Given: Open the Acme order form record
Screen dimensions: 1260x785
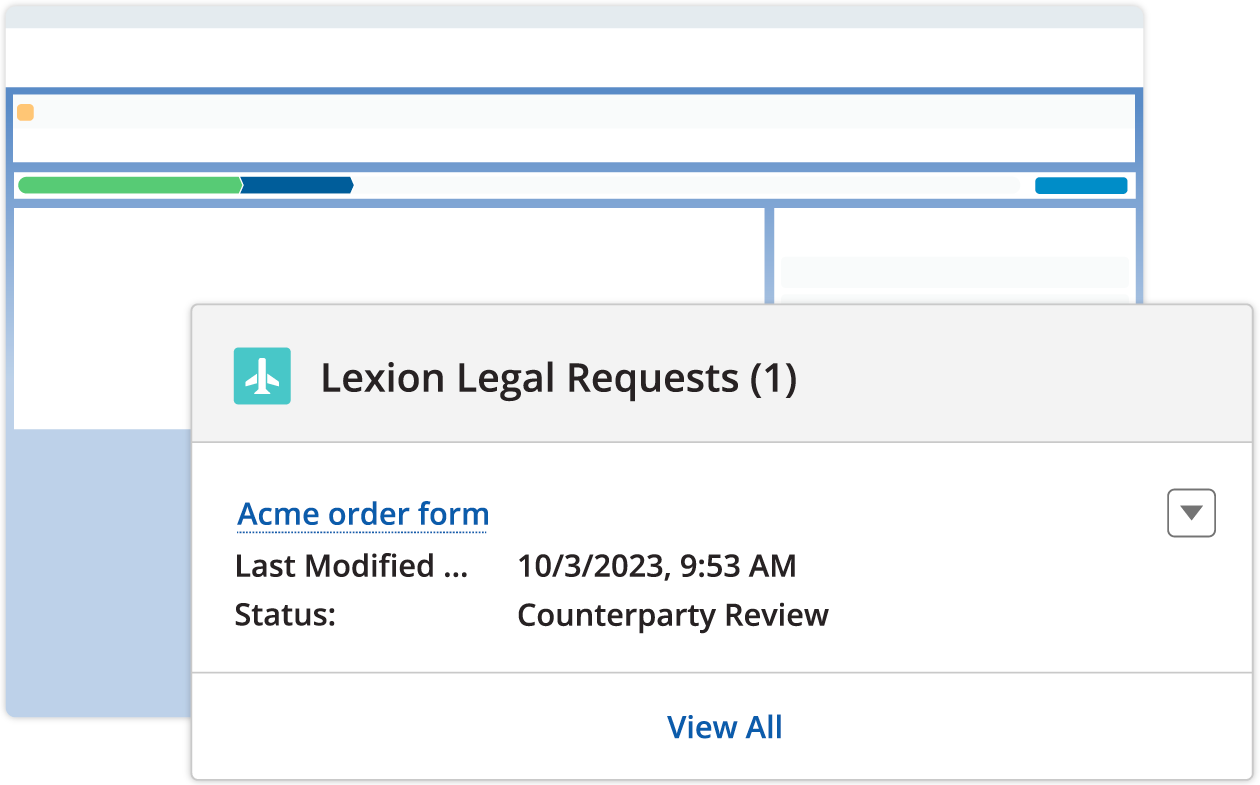Looking at the screenshot, I should 362,513.
